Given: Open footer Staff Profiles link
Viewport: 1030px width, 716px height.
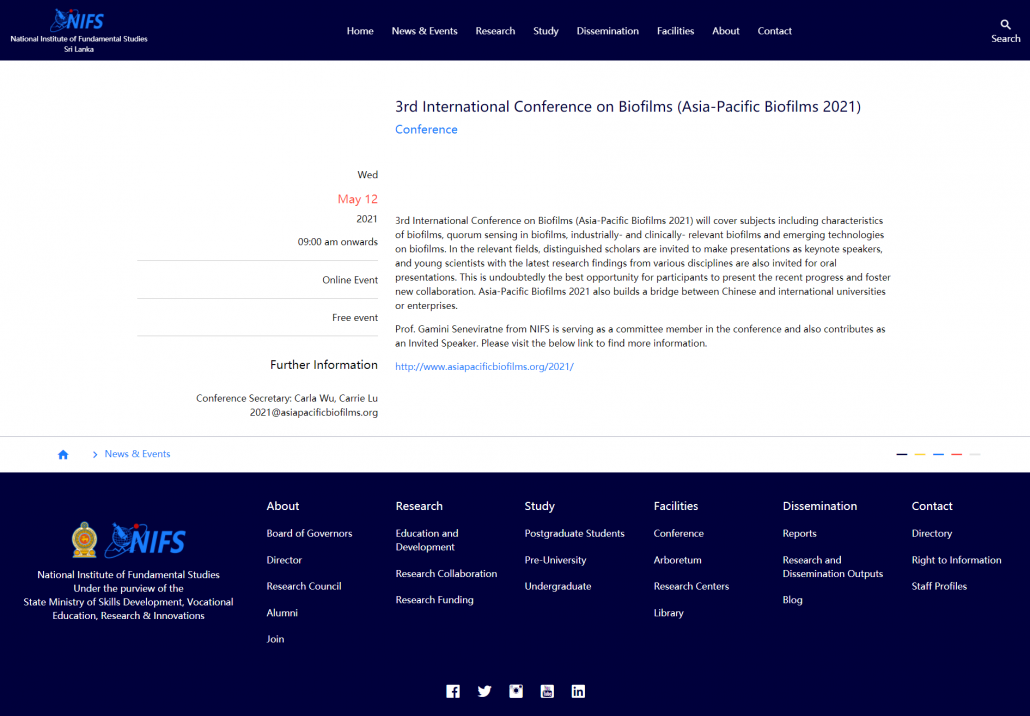Looking at the screenshot, I should tap(939, 586).
